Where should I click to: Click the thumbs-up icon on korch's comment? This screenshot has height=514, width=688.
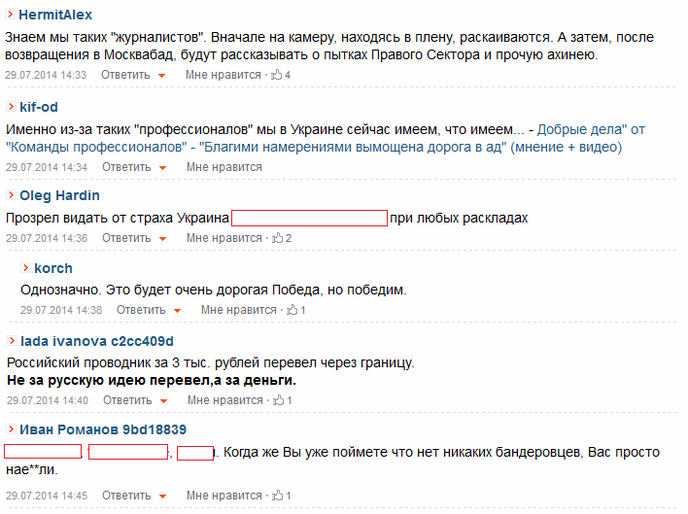pyautogui.click(x=292, y=309)
